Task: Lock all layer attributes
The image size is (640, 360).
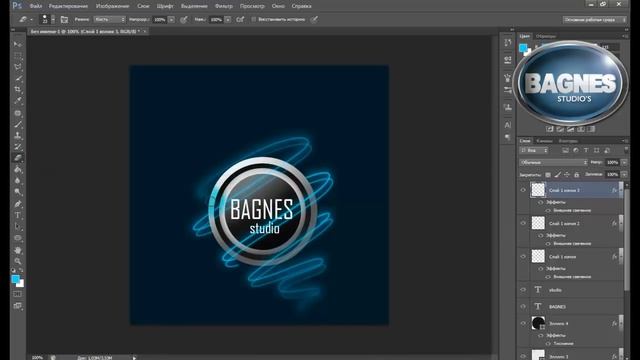Action: (x=576, y=175)
